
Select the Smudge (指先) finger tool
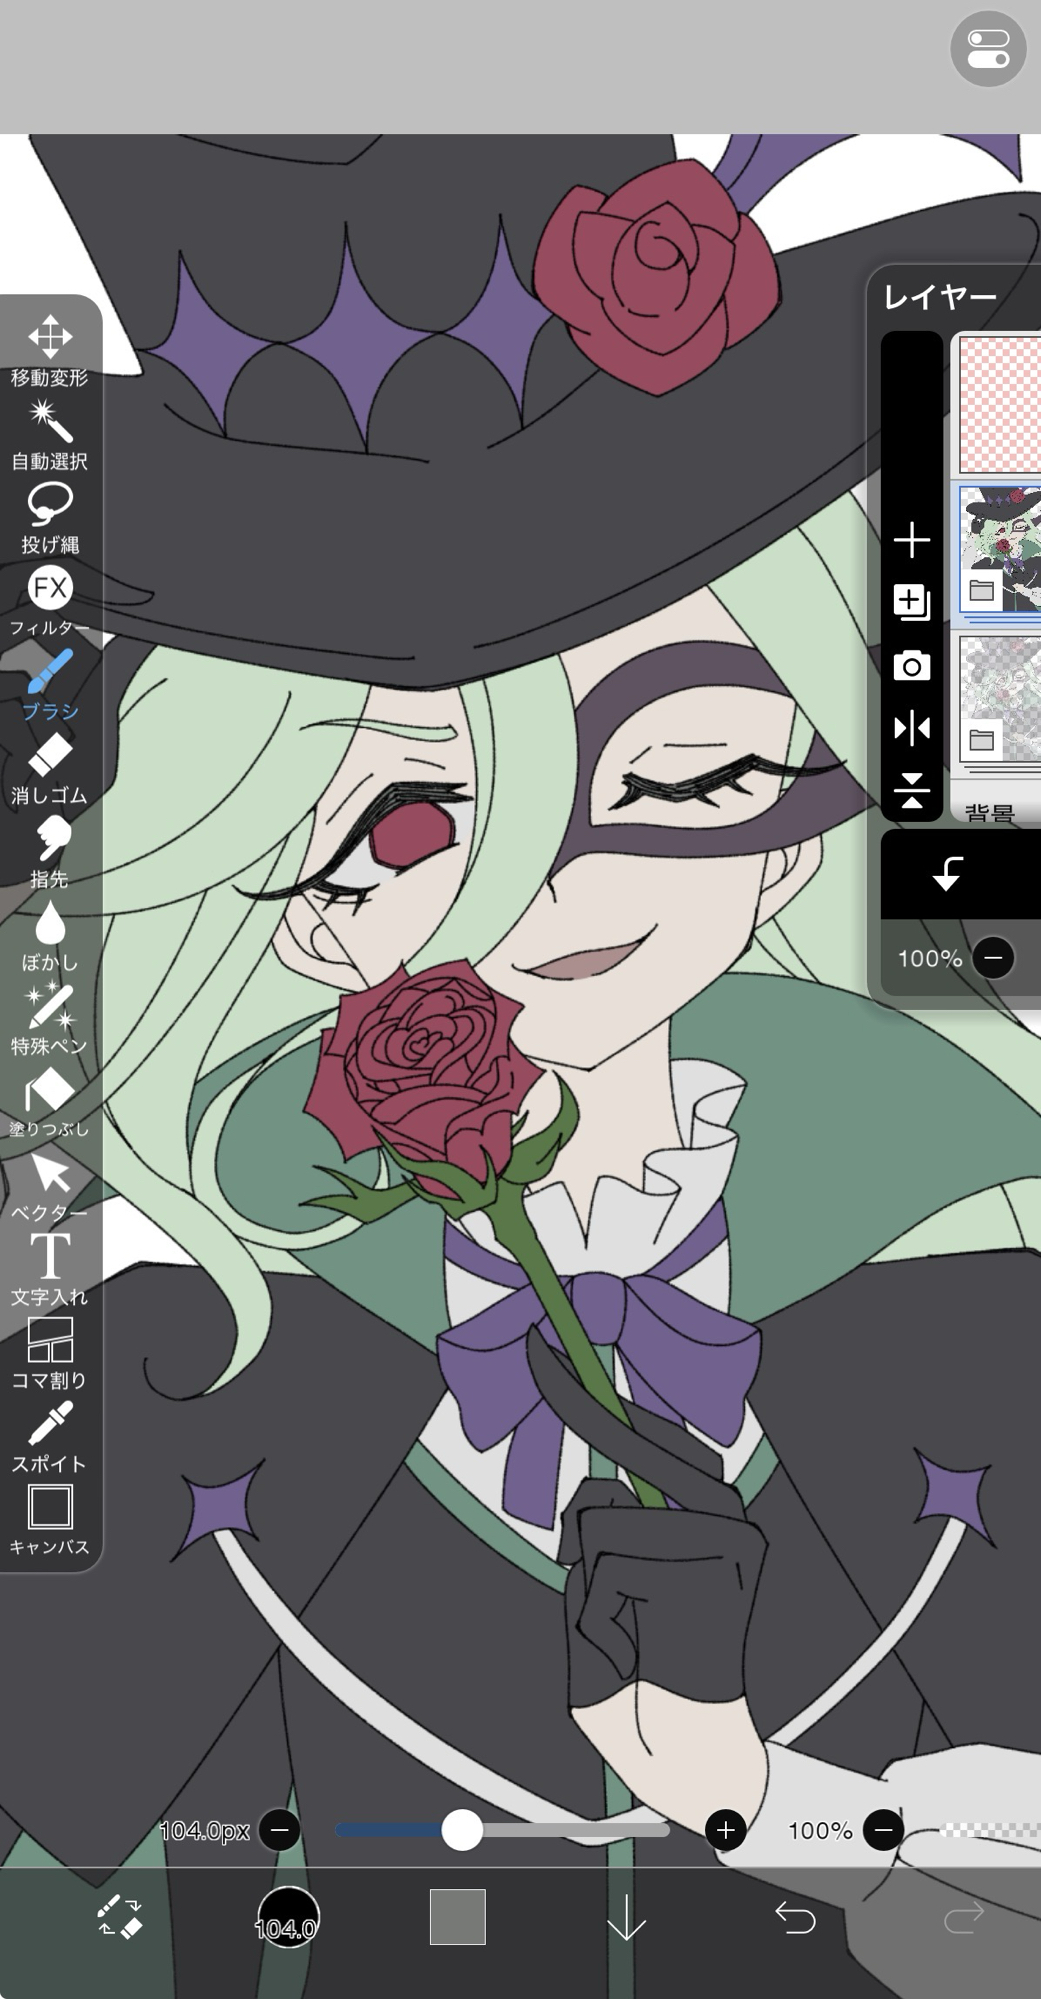pos(49,851)
